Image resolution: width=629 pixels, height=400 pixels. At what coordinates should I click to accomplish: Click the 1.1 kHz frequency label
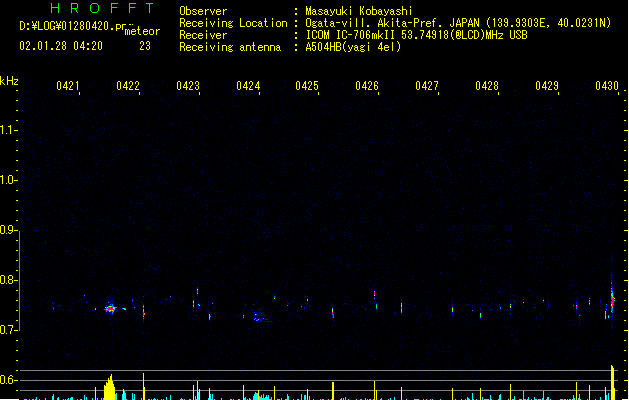tap(7, 130)
